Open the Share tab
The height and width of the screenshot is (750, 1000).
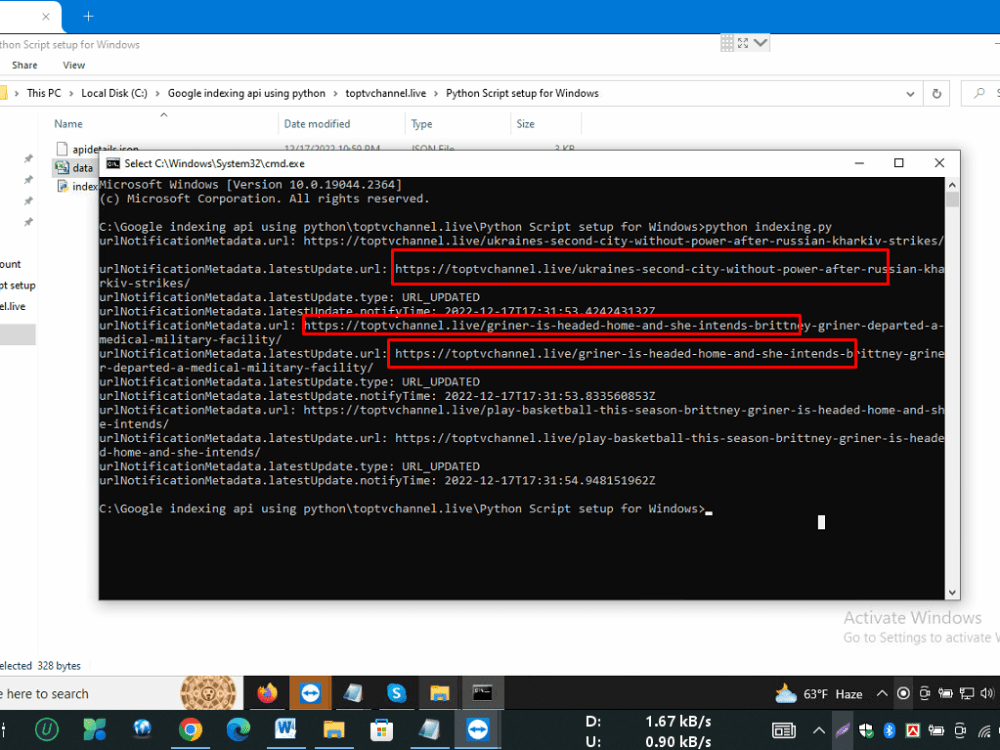(x=25, y=65)
